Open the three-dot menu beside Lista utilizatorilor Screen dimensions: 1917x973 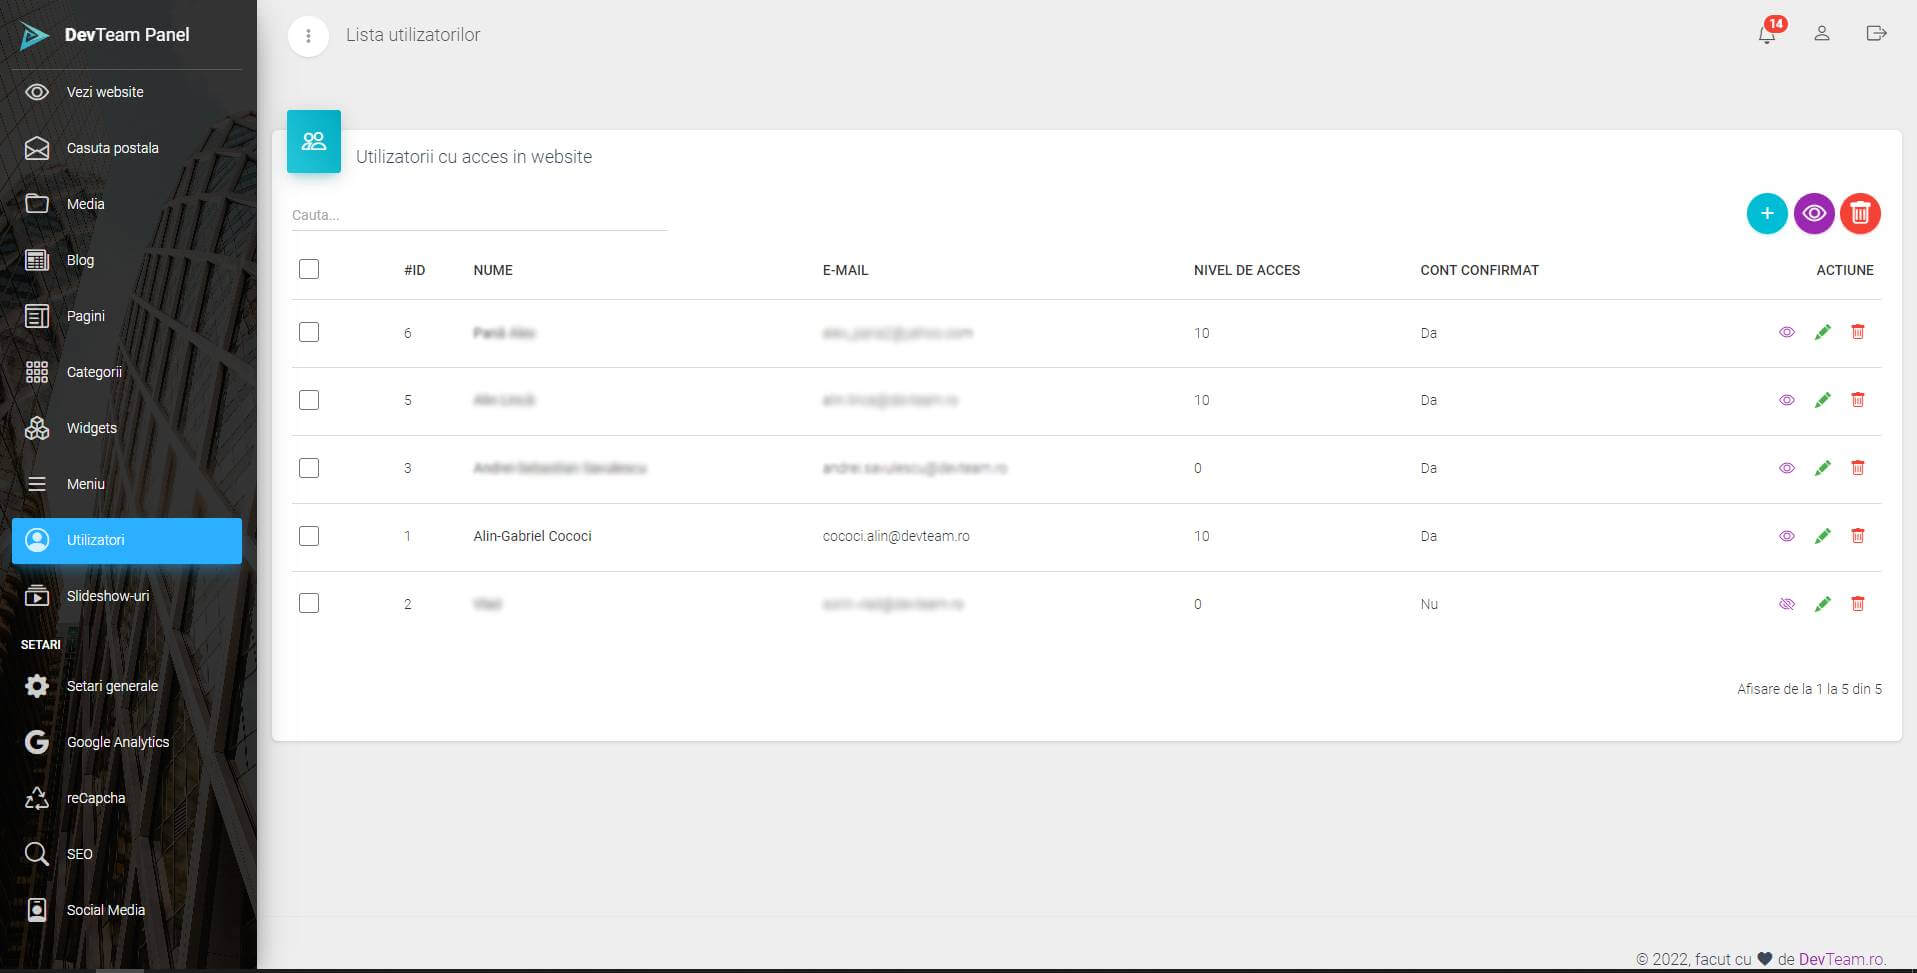(x=308, y=36)
